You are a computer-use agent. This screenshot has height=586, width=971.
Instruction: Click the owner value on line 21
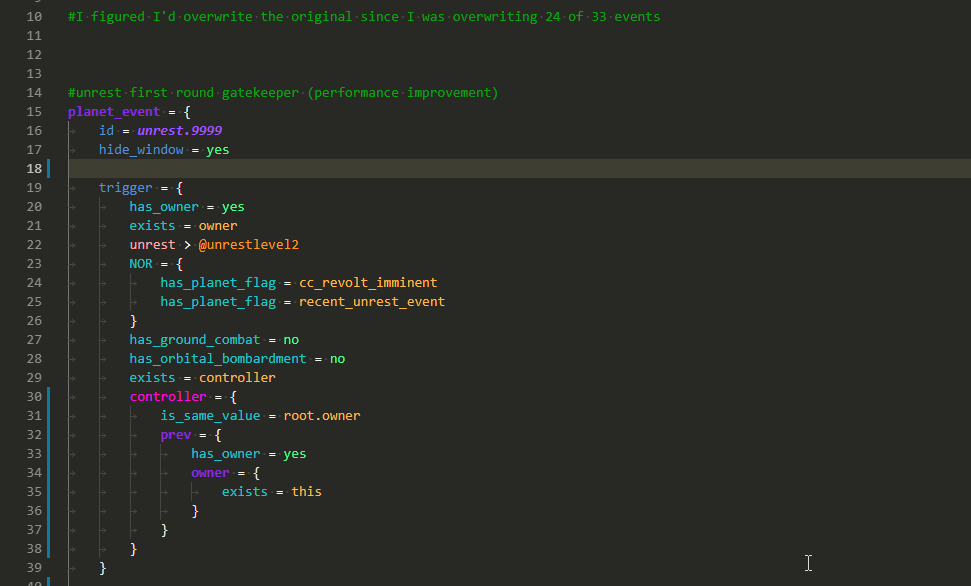click(x=218, y=226)
